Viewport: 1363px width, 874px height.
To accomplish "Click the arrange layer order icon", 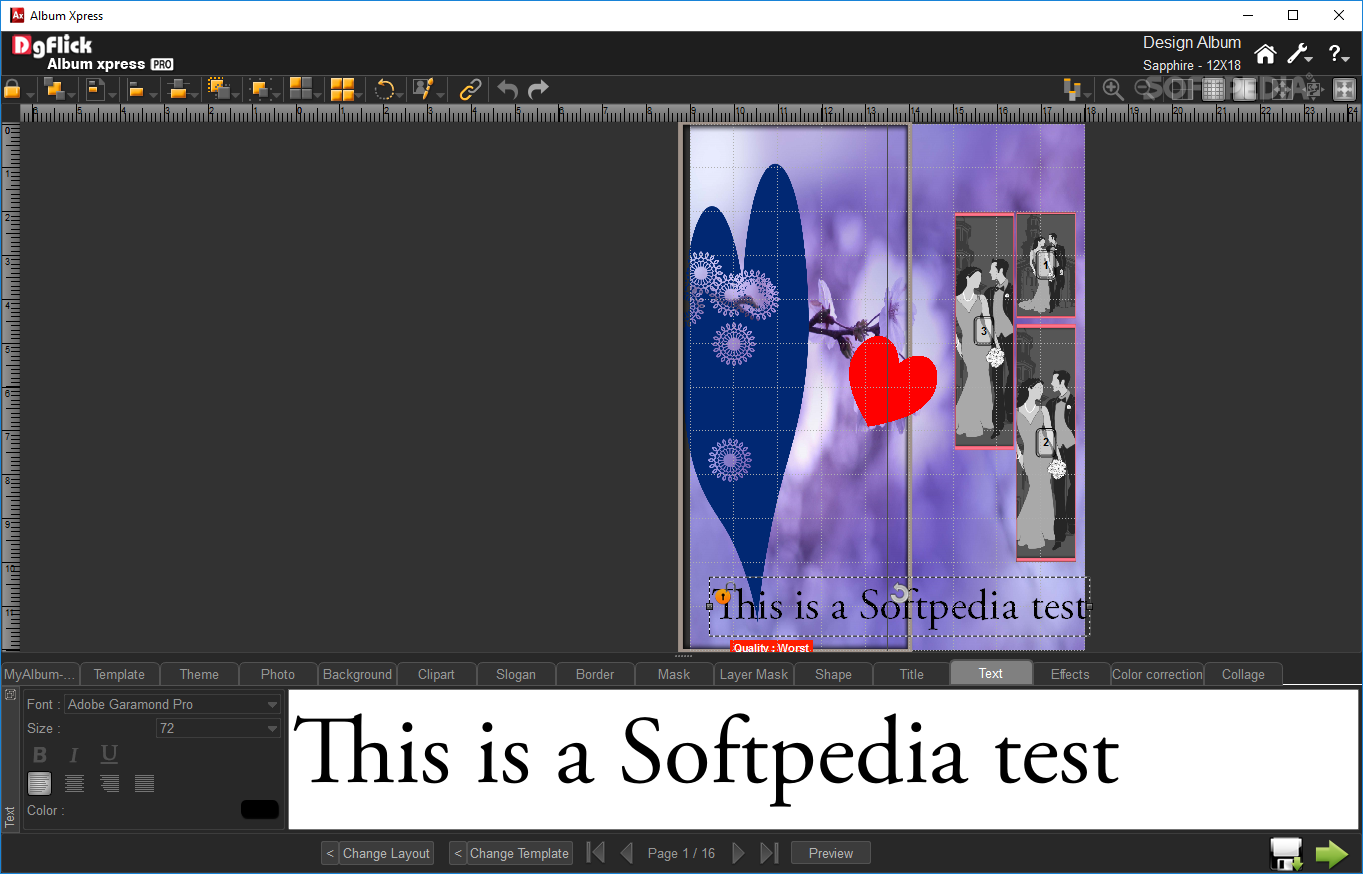I will pos(54,89).
